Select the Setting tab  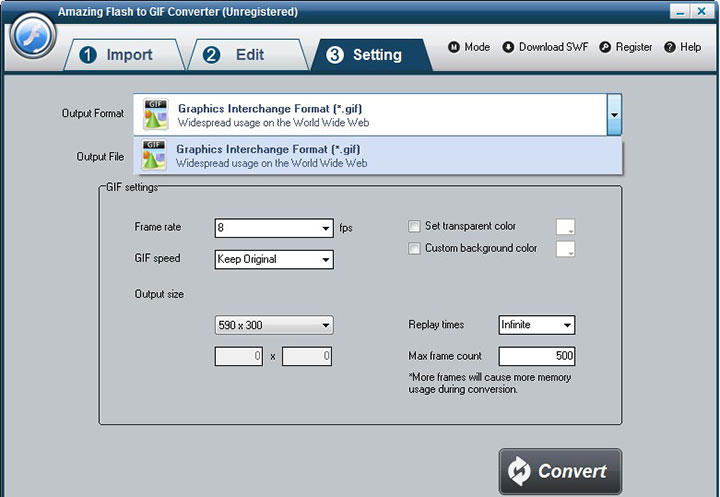pos(371,55)
